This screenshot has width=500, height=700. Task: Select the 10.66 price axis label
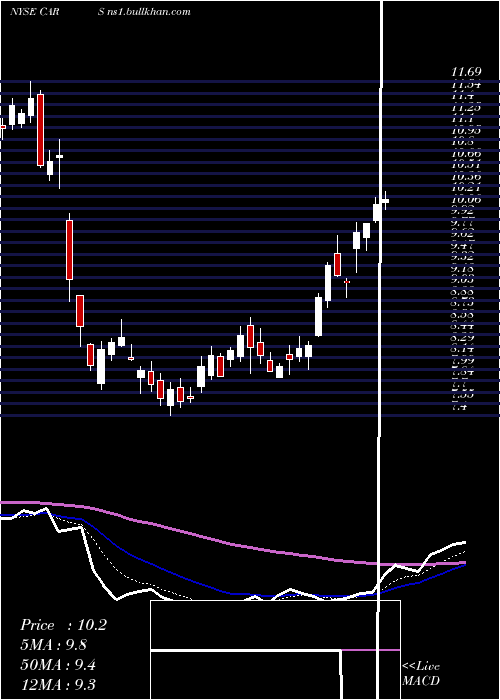(x=466, y=154)
